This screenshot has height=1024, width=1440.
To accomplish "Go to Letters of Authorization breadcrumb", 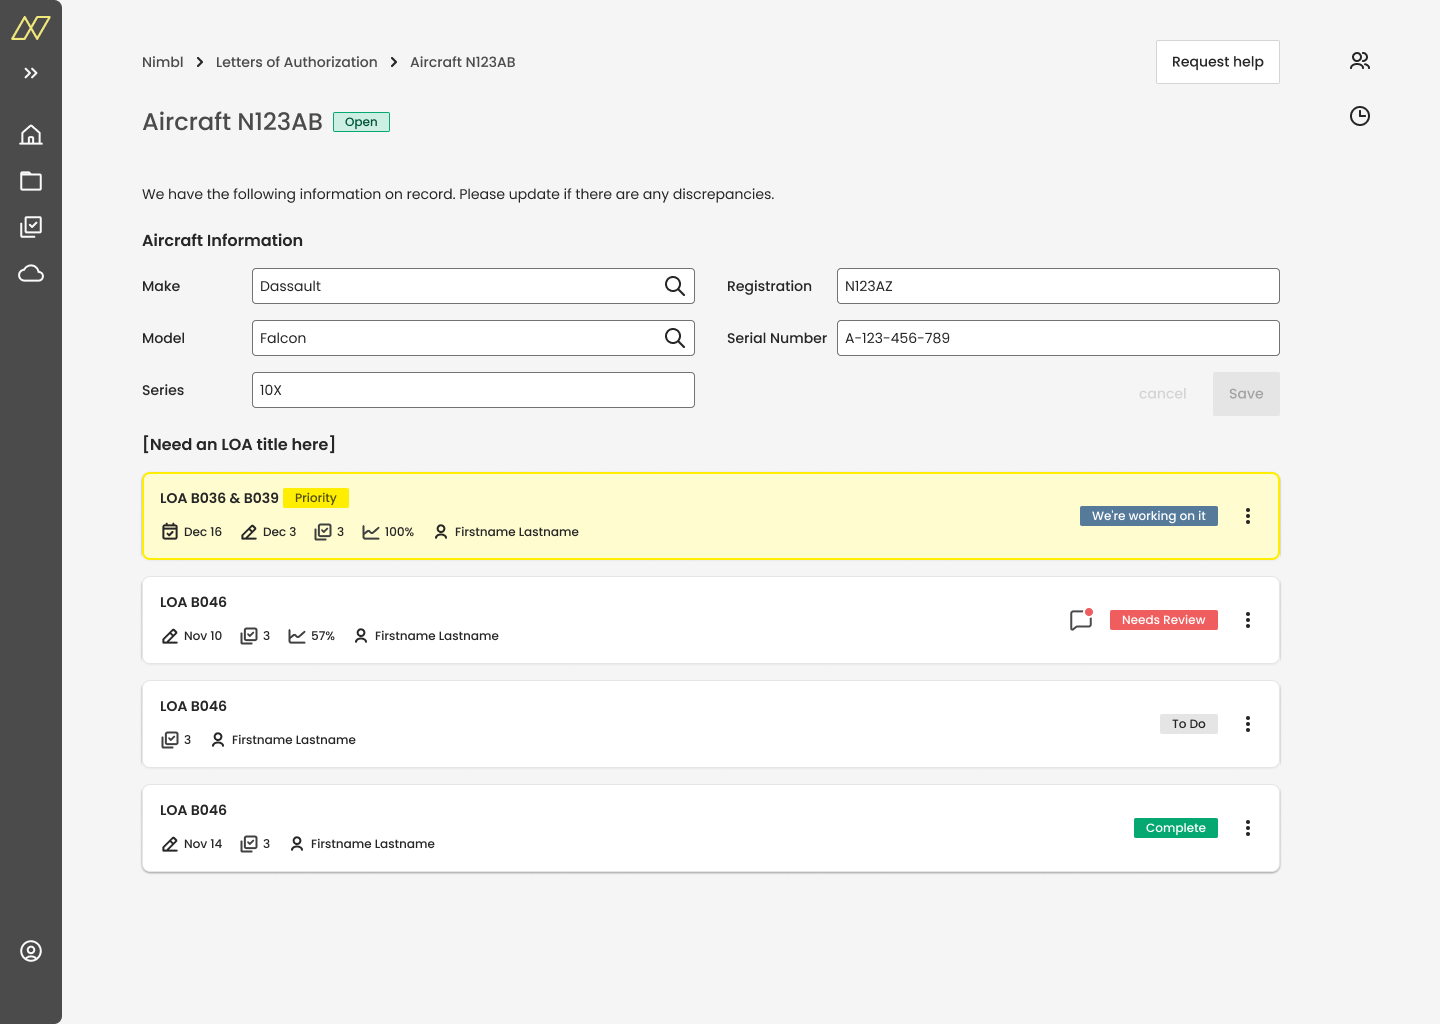I will point(297,62).
